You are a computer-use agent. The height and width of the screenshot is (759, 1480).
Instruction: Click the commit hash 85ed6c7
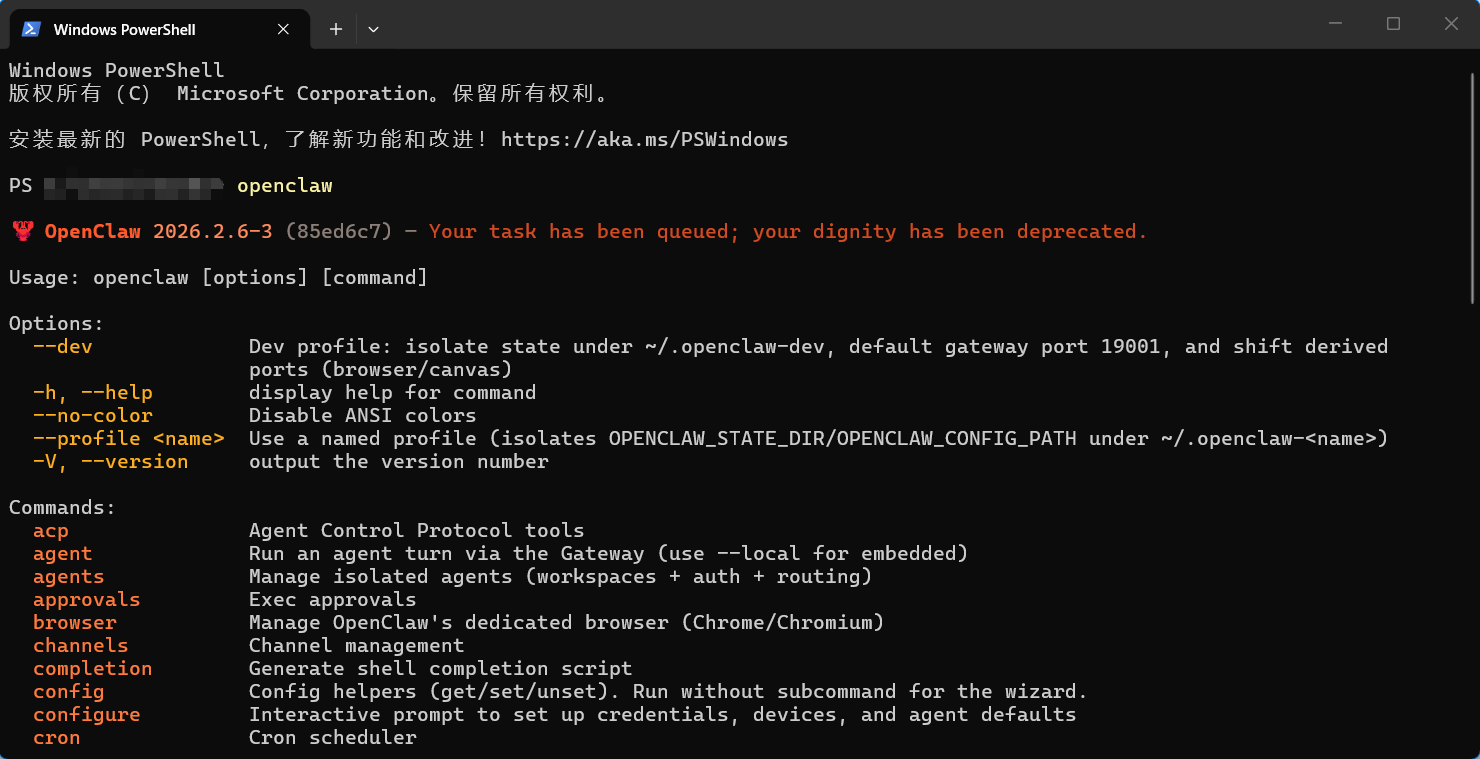click(x=339, y=231)
